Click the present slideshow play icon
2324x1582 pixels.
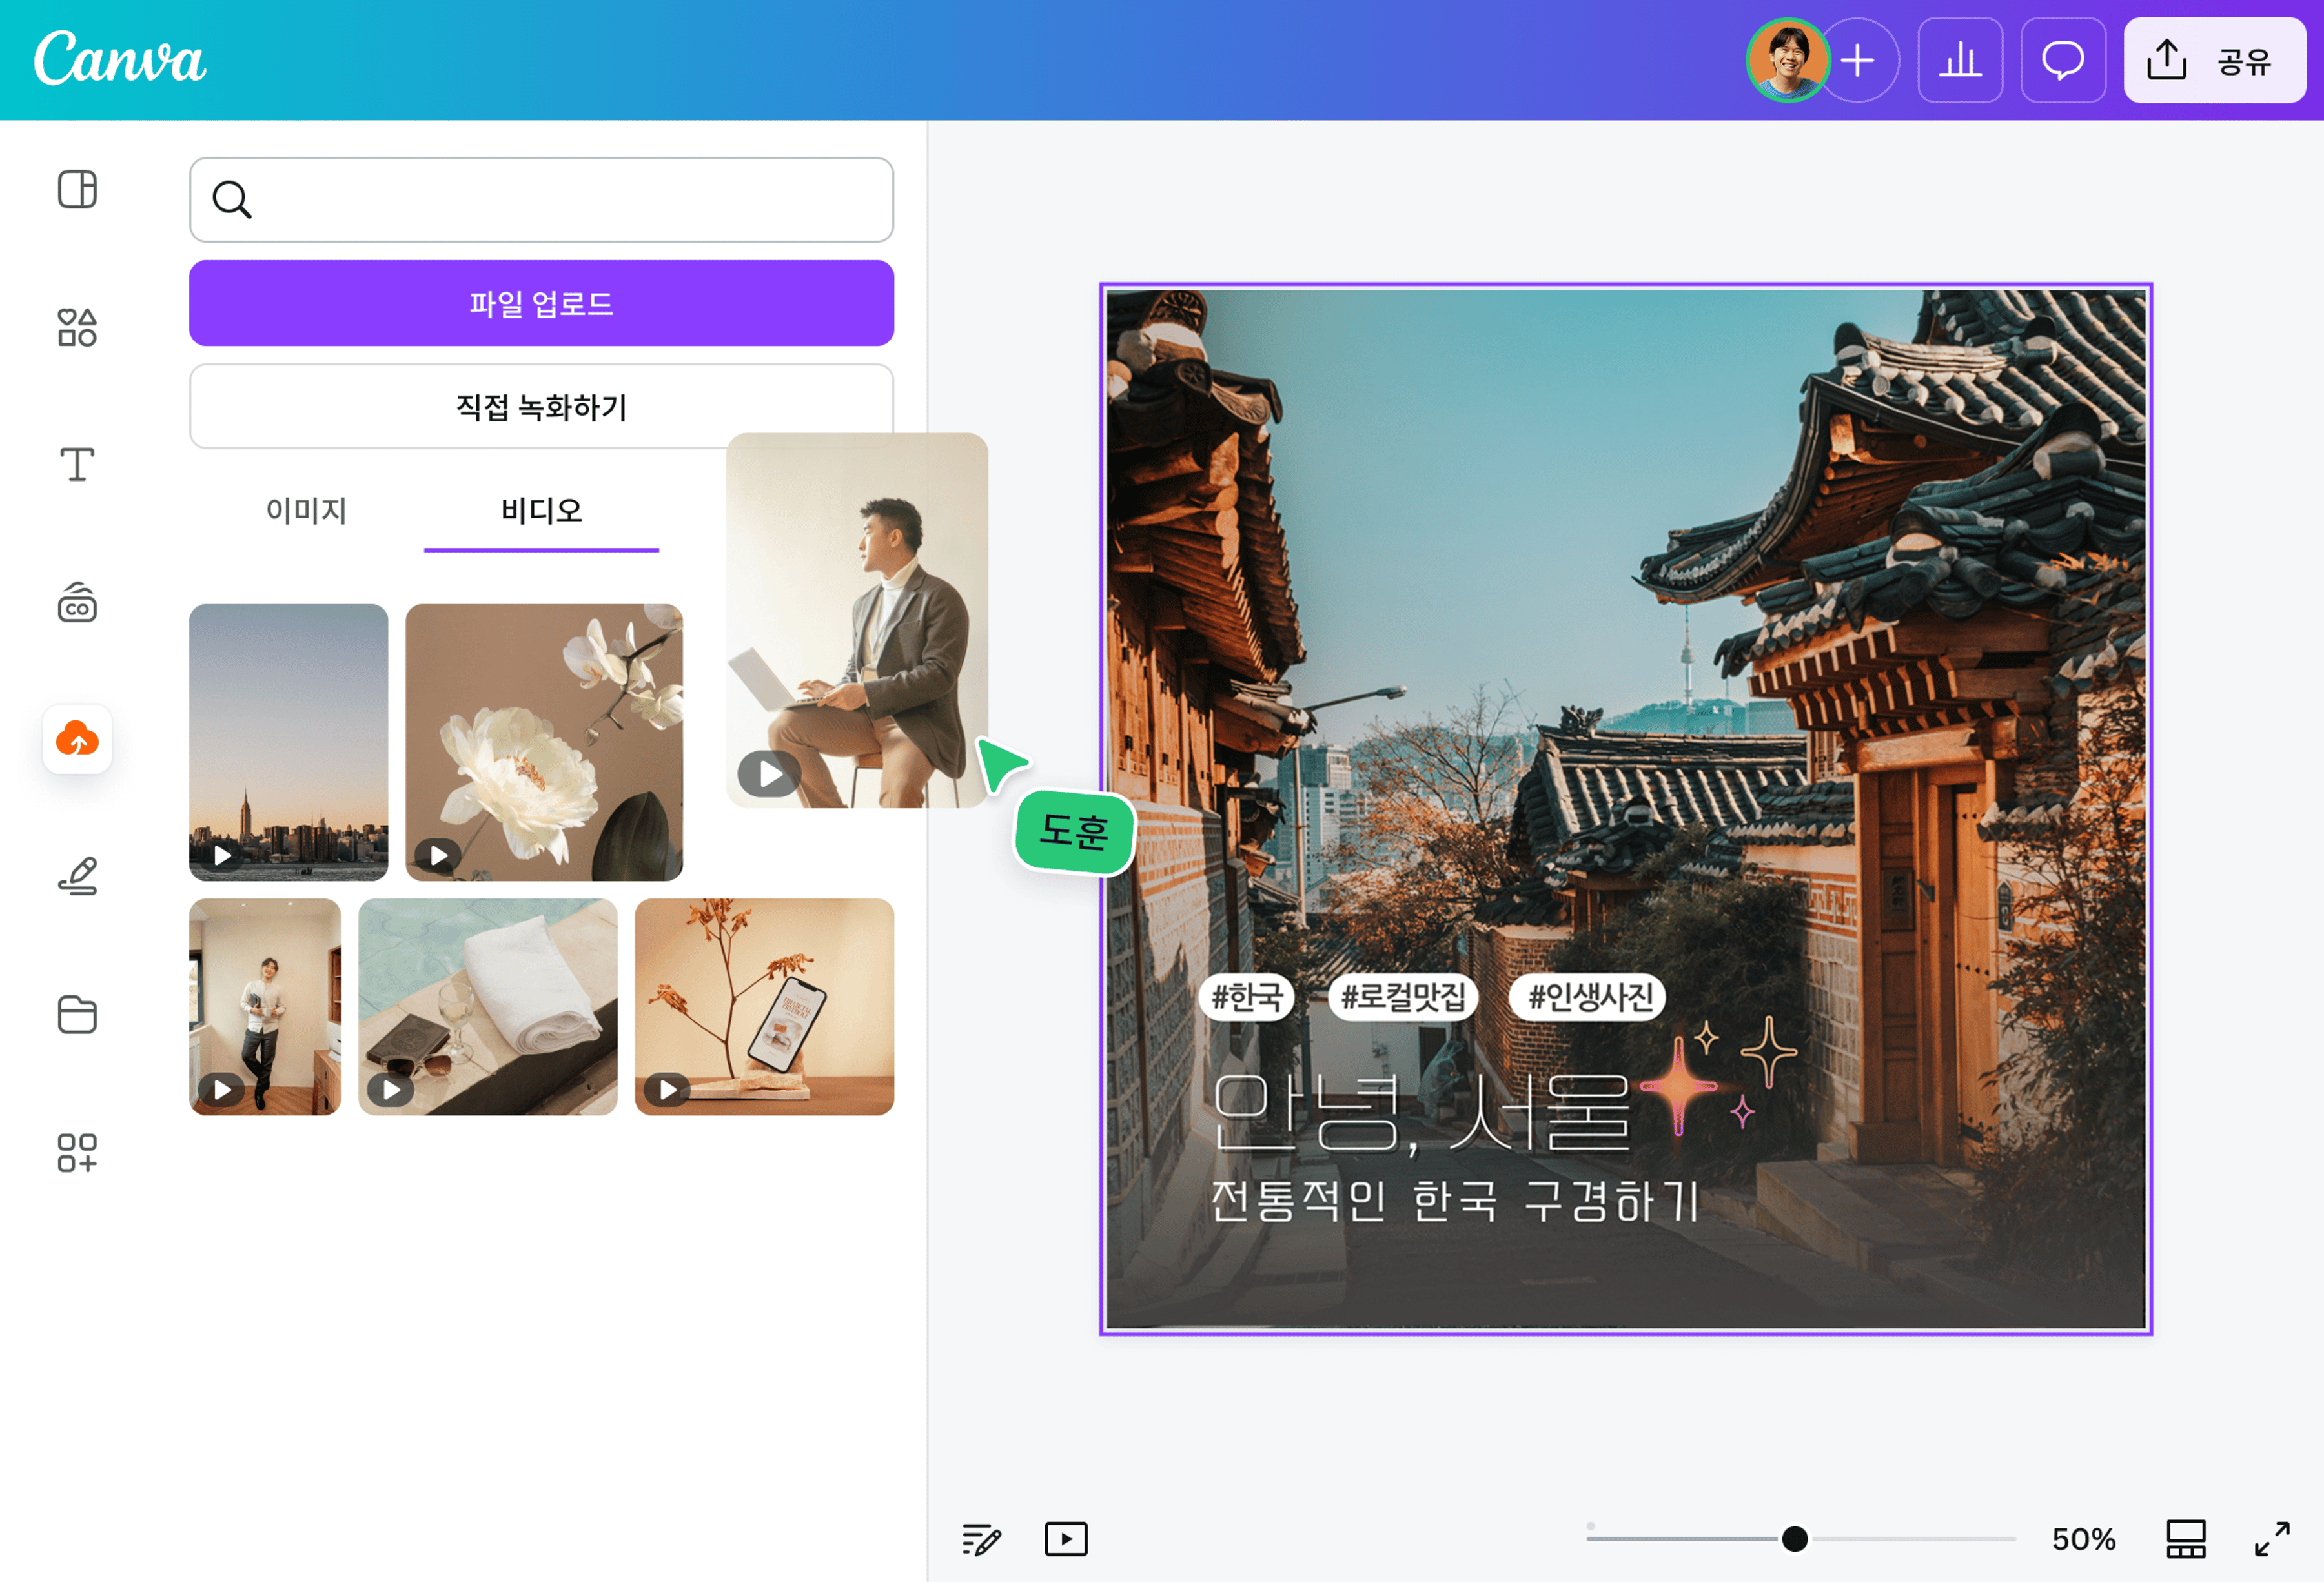[x=1066, y=1539]
